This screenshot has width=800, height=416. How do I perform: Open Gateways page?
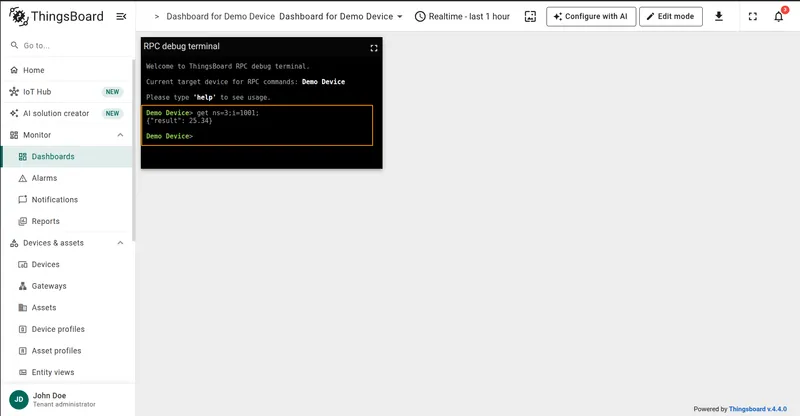coord(67,286)
